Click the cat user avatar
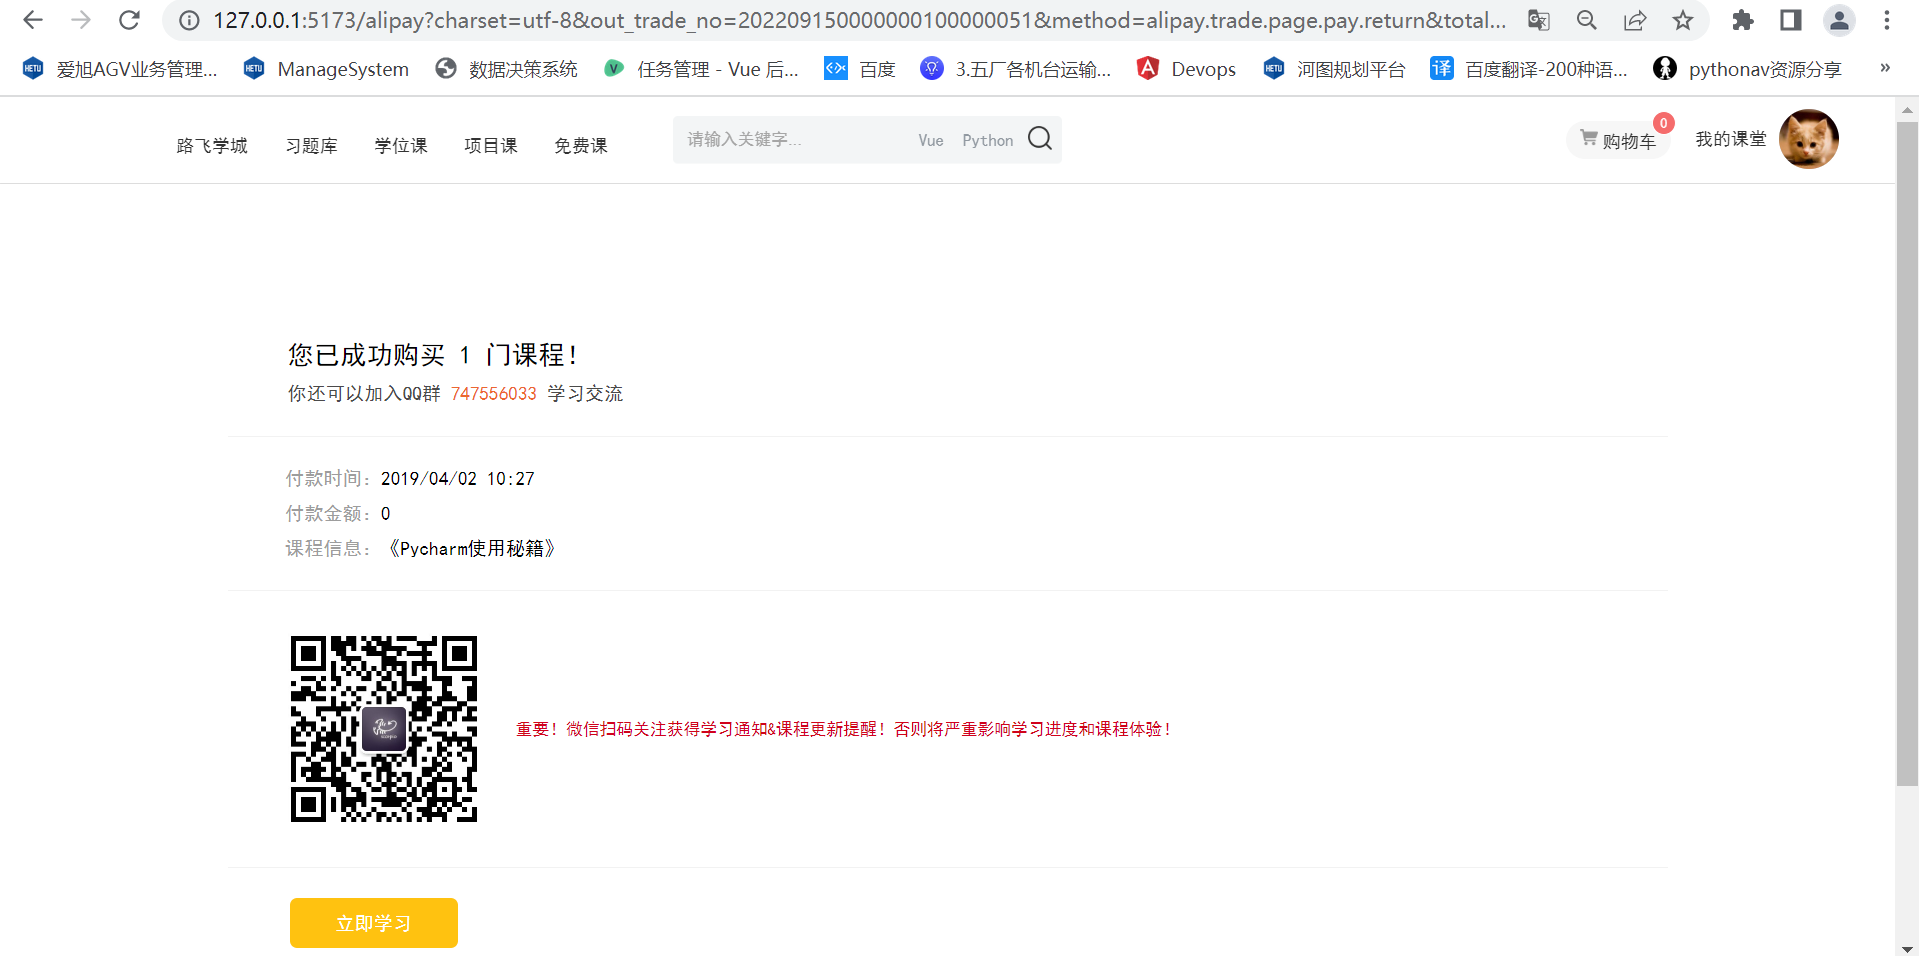The height and width of the screenshot is (956, 1919). pos(1809,139)
